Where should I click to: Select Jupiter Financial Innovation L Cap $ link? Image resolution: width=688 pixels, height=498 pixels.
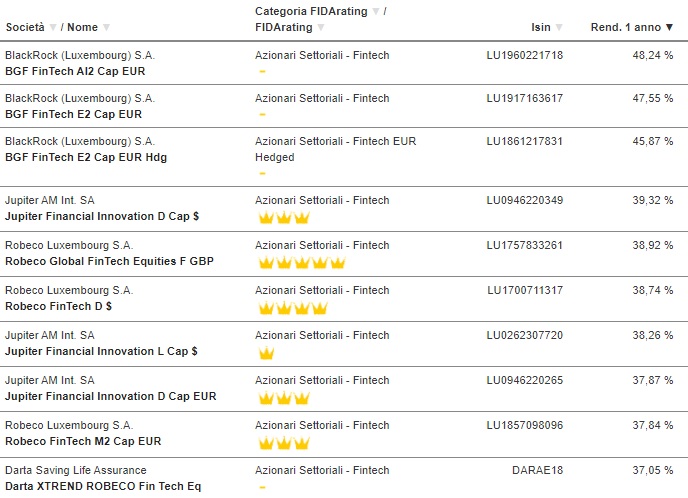pos(101,351)
